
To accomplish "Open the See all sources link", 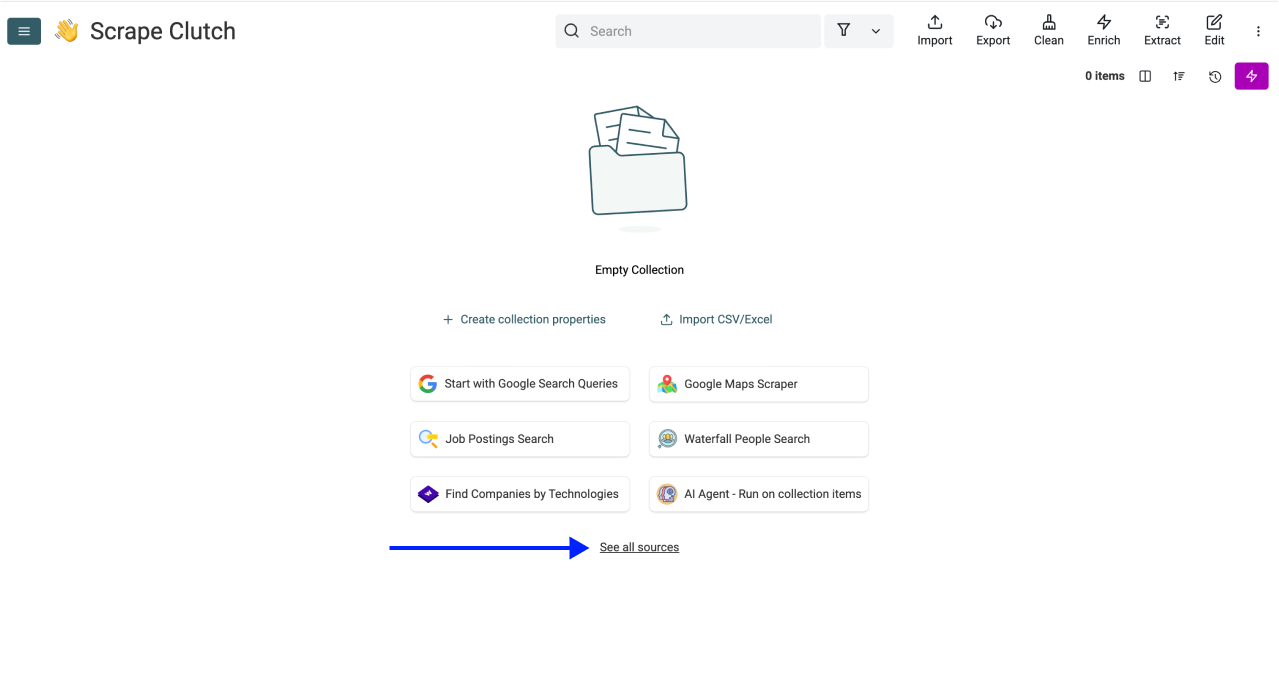I will point(639,547).
